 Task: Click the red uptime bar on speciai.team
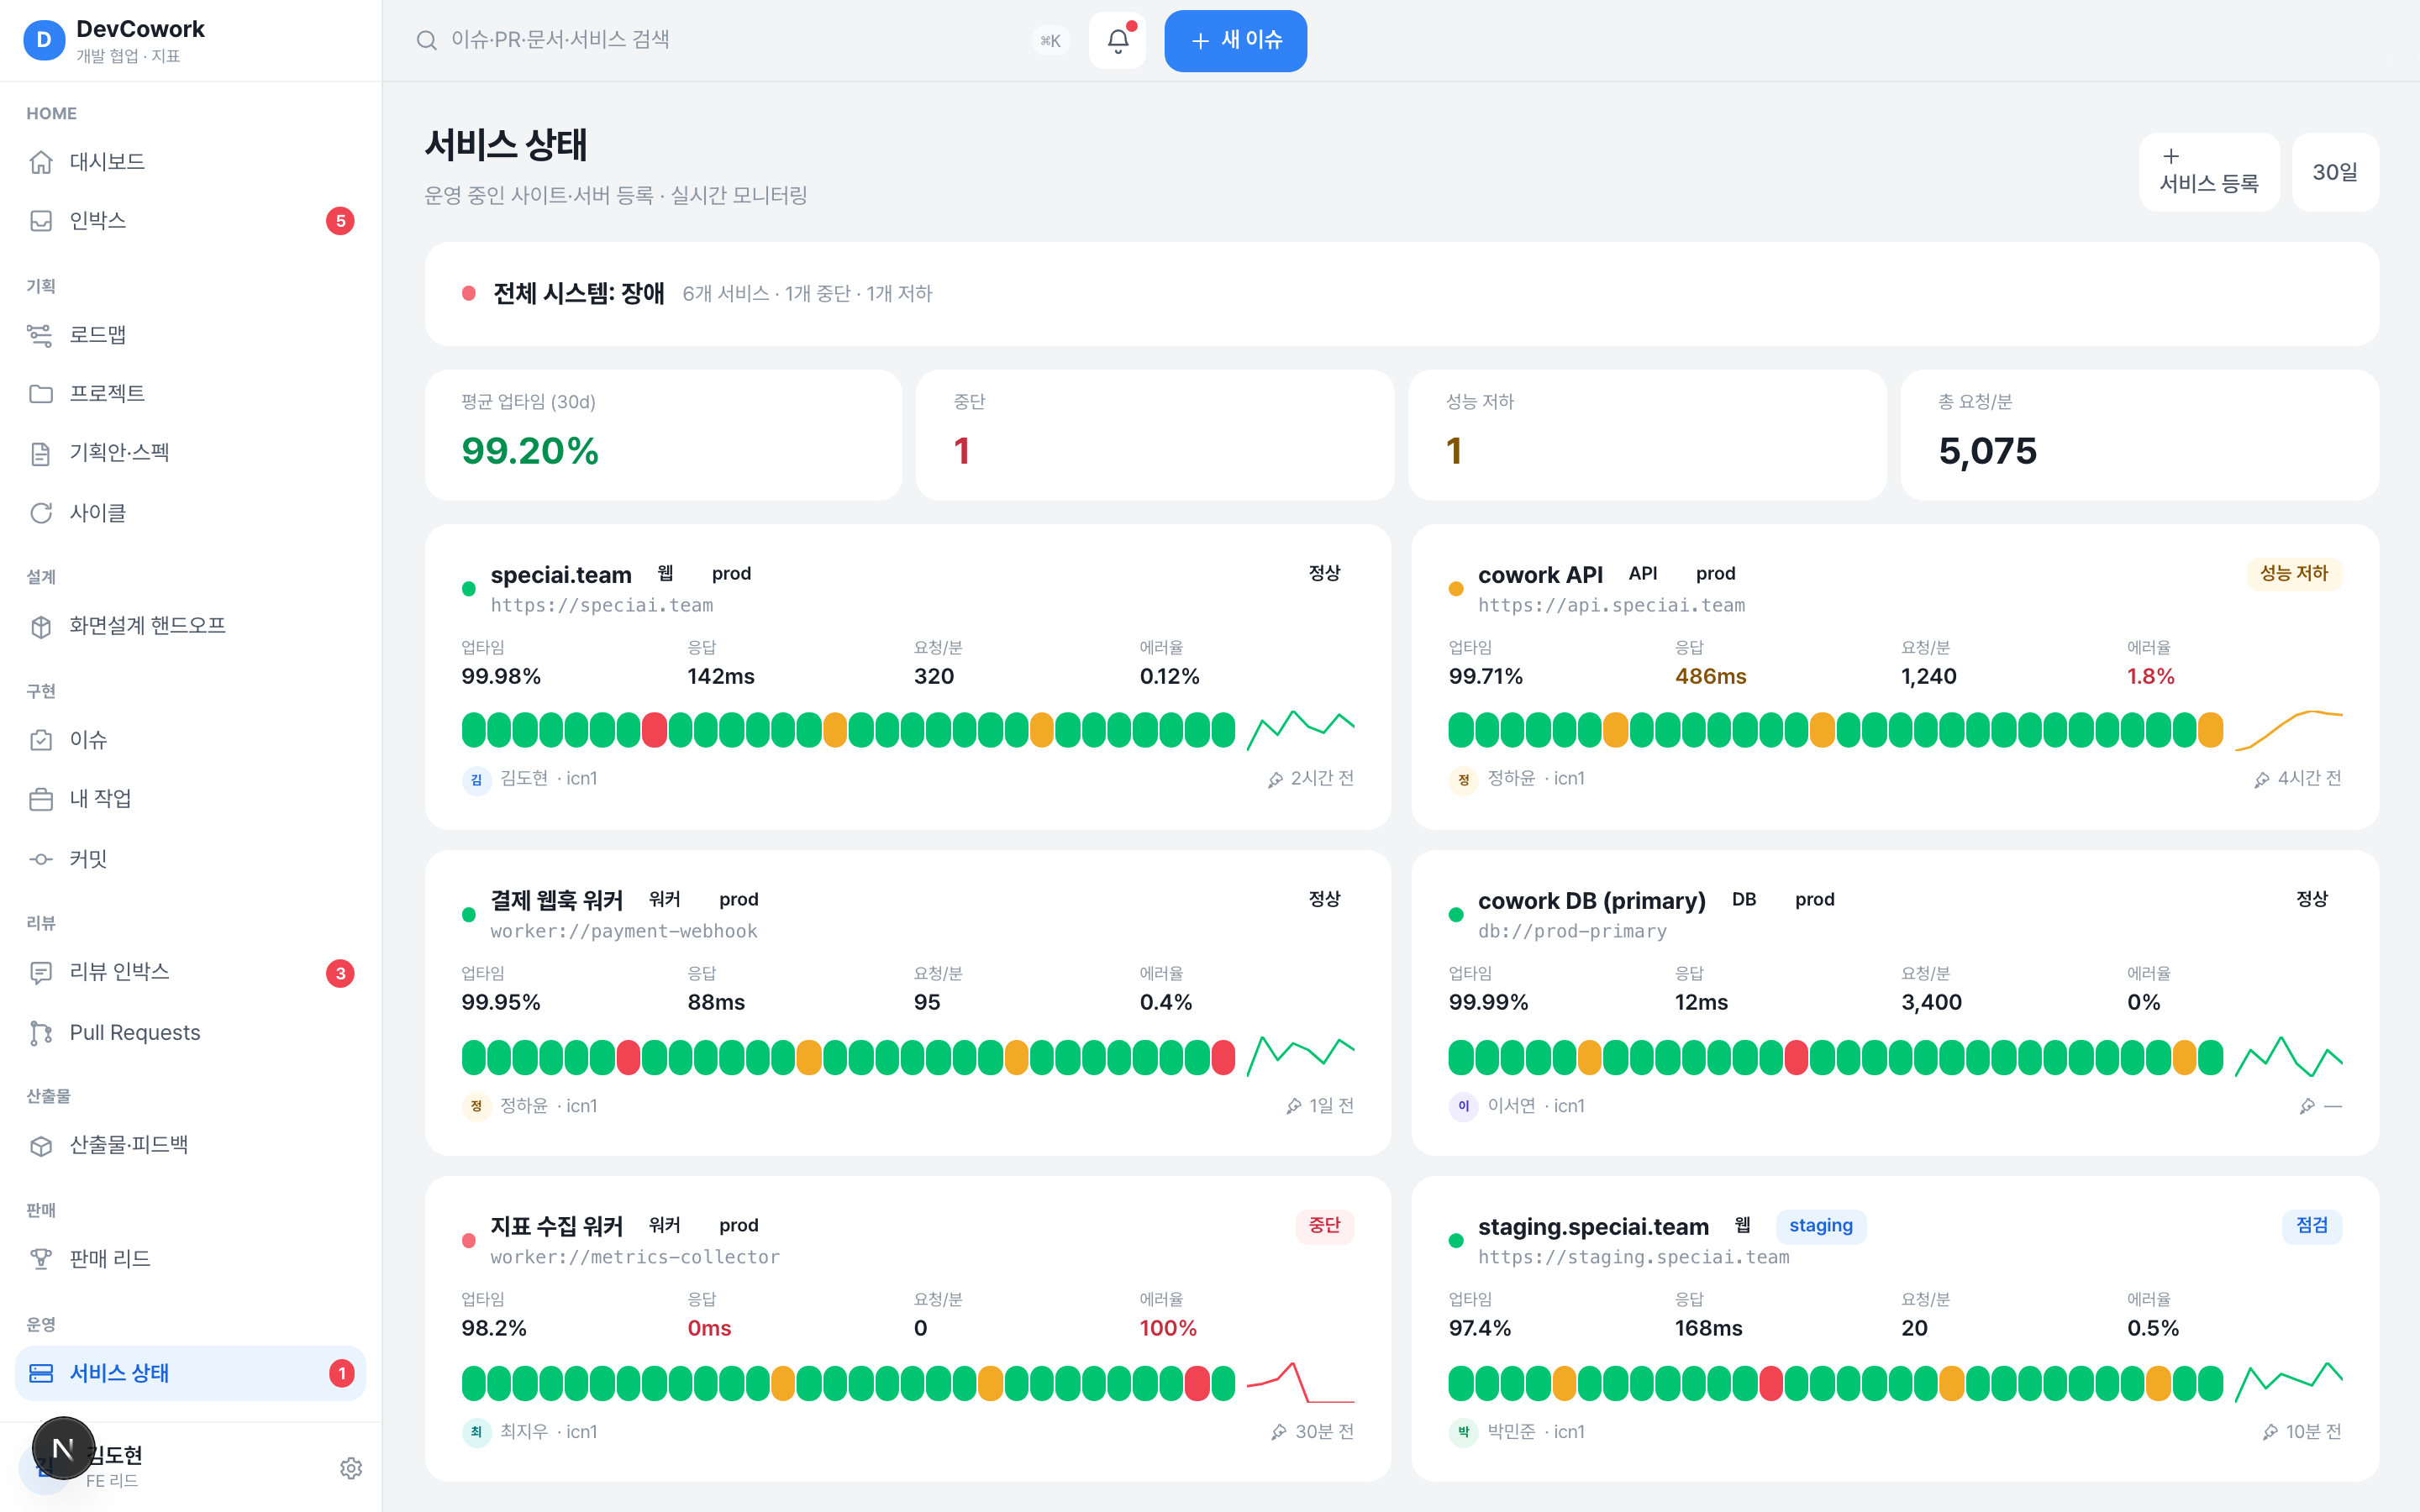coord(654,730)
